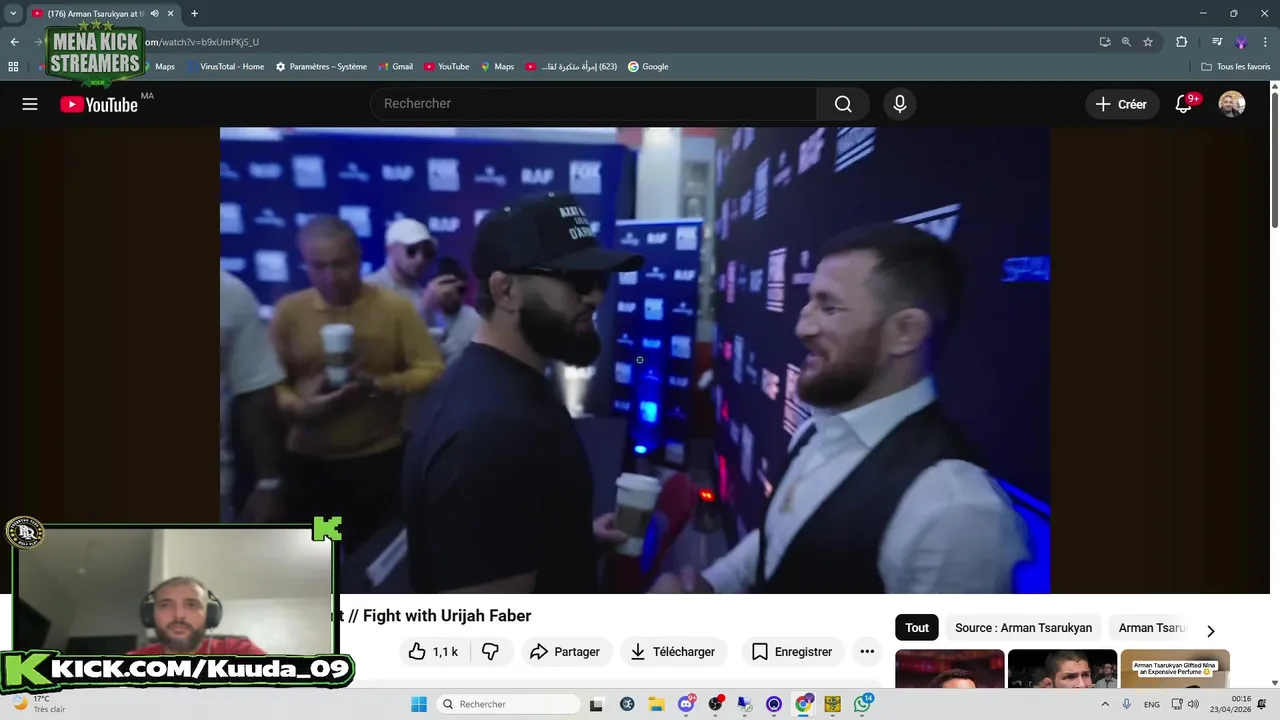
Task: Open the VirusTotal - Home bookmark
Action: pos(224,66)
